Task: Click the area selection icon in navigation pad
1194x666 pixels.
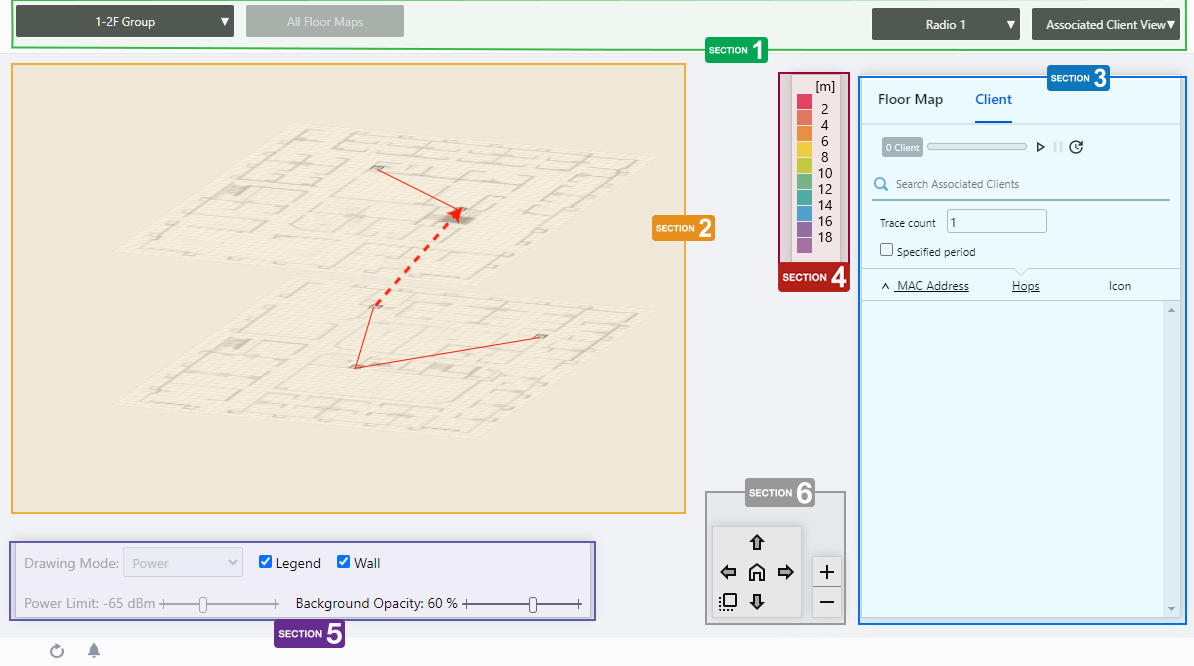Action: tap(728, 602)
